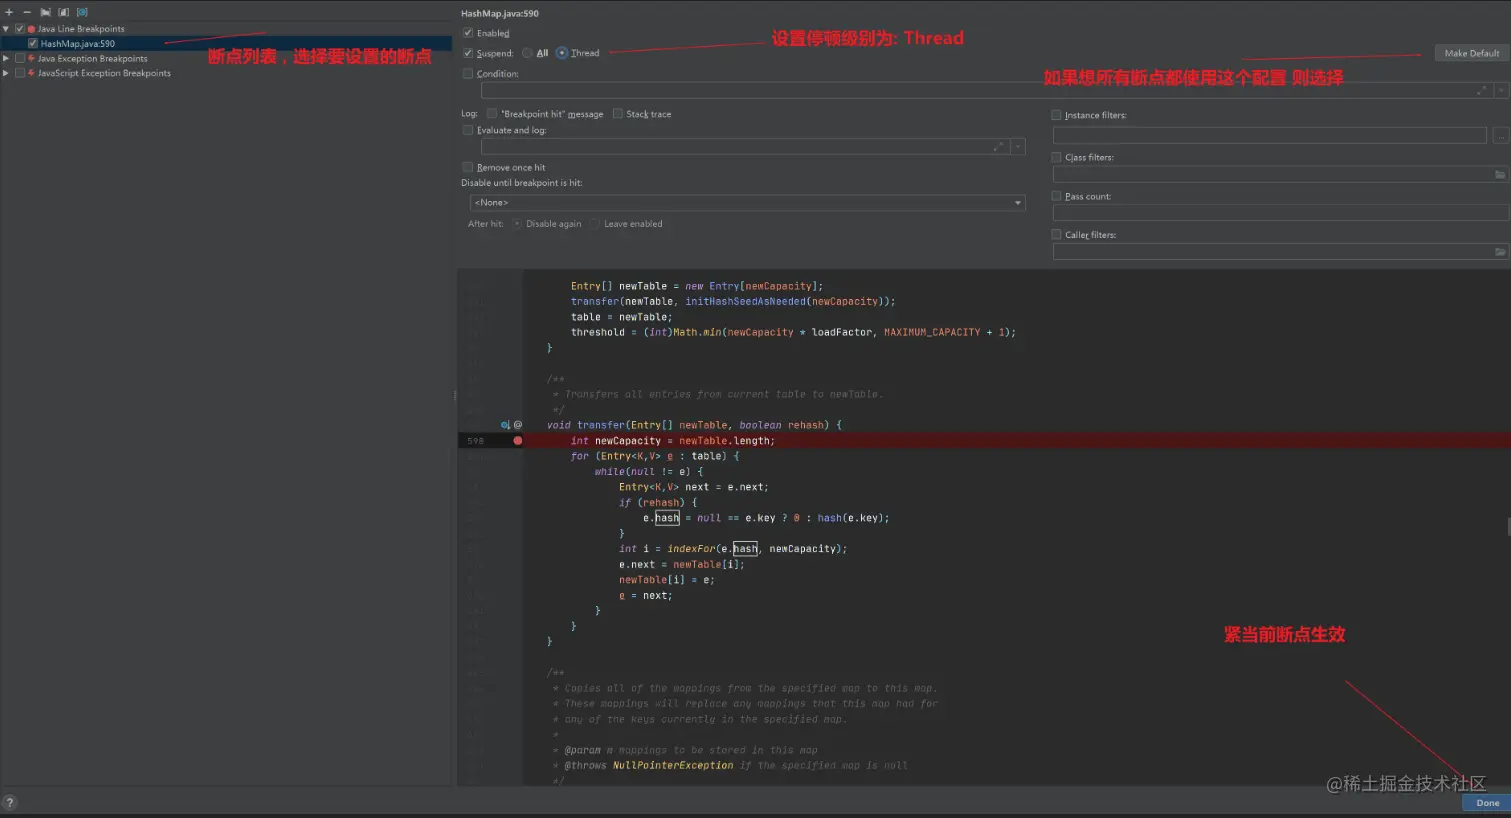The image size is (1511, 818).
Task: Click the Pass count text field
Action: click(1281, 212)
